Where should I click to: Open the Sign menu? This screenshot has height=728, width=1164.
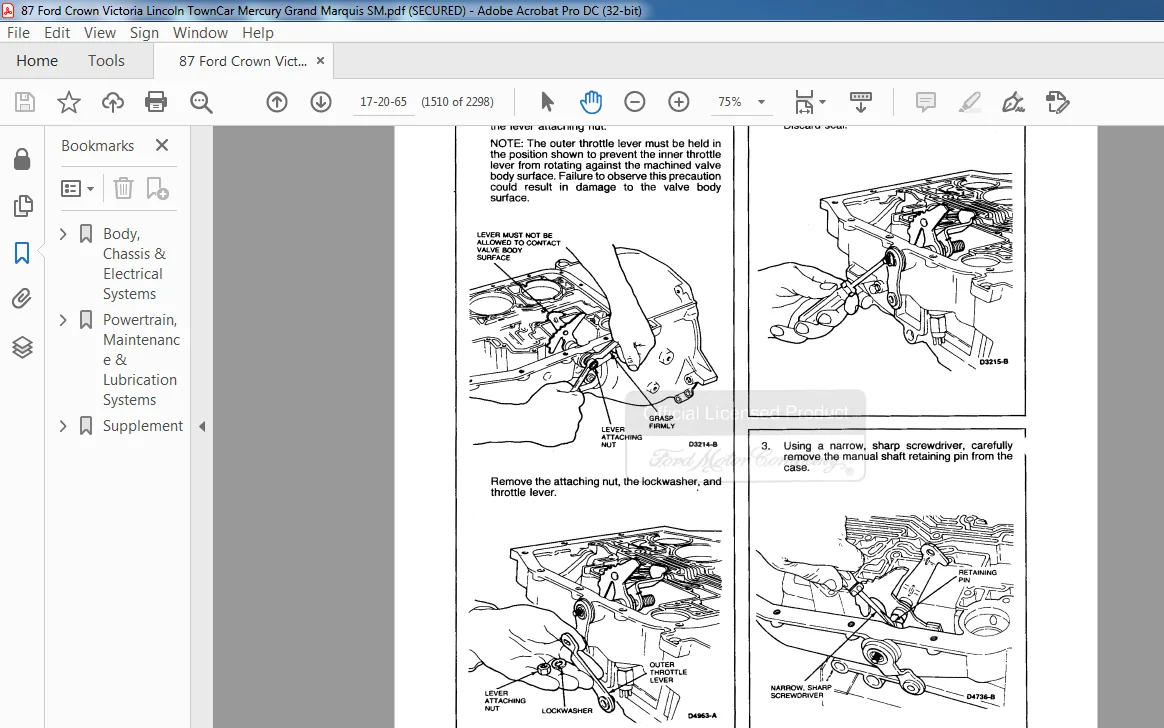tap(144, 33)
